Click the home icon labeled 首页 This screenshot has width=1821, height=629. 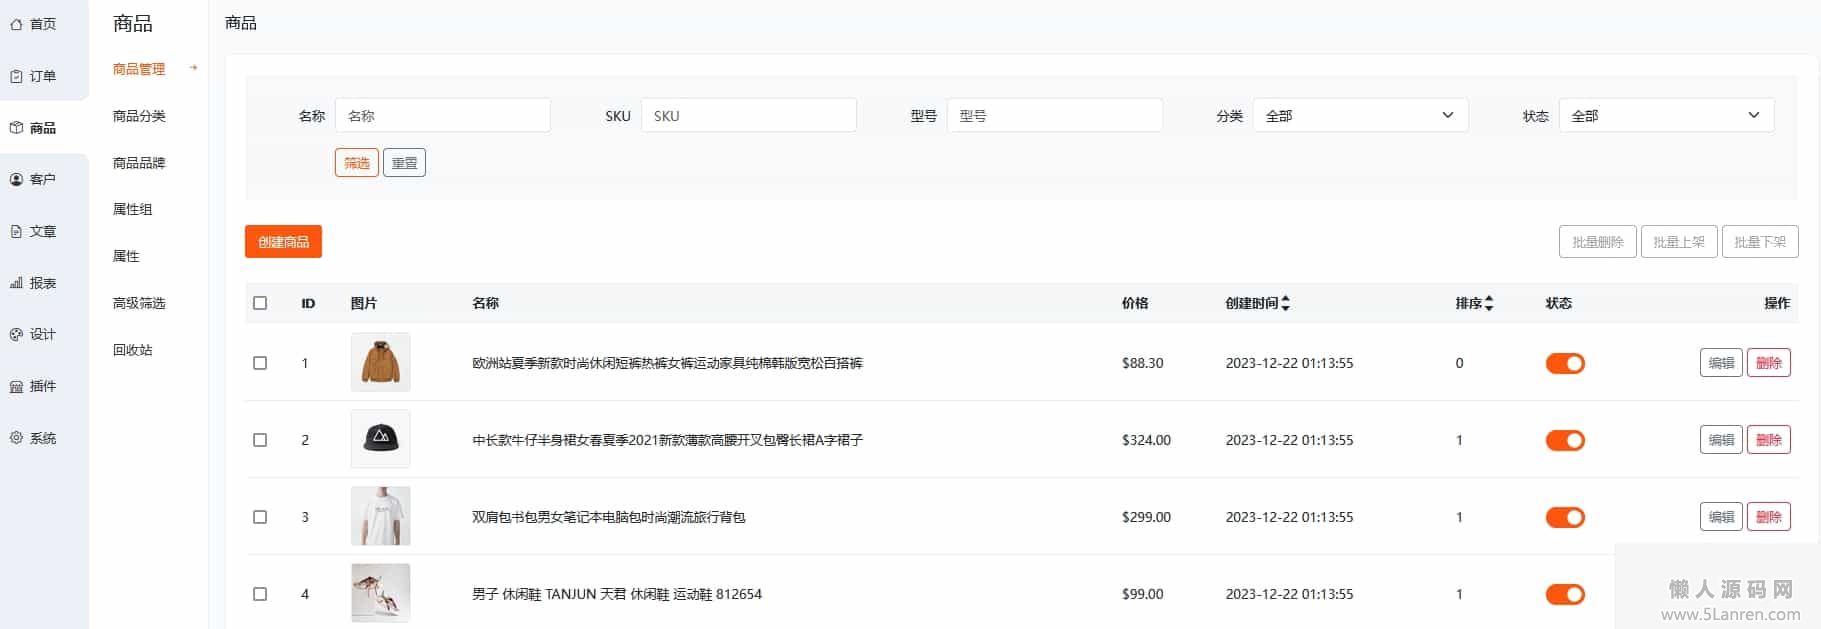pos(16,24)
